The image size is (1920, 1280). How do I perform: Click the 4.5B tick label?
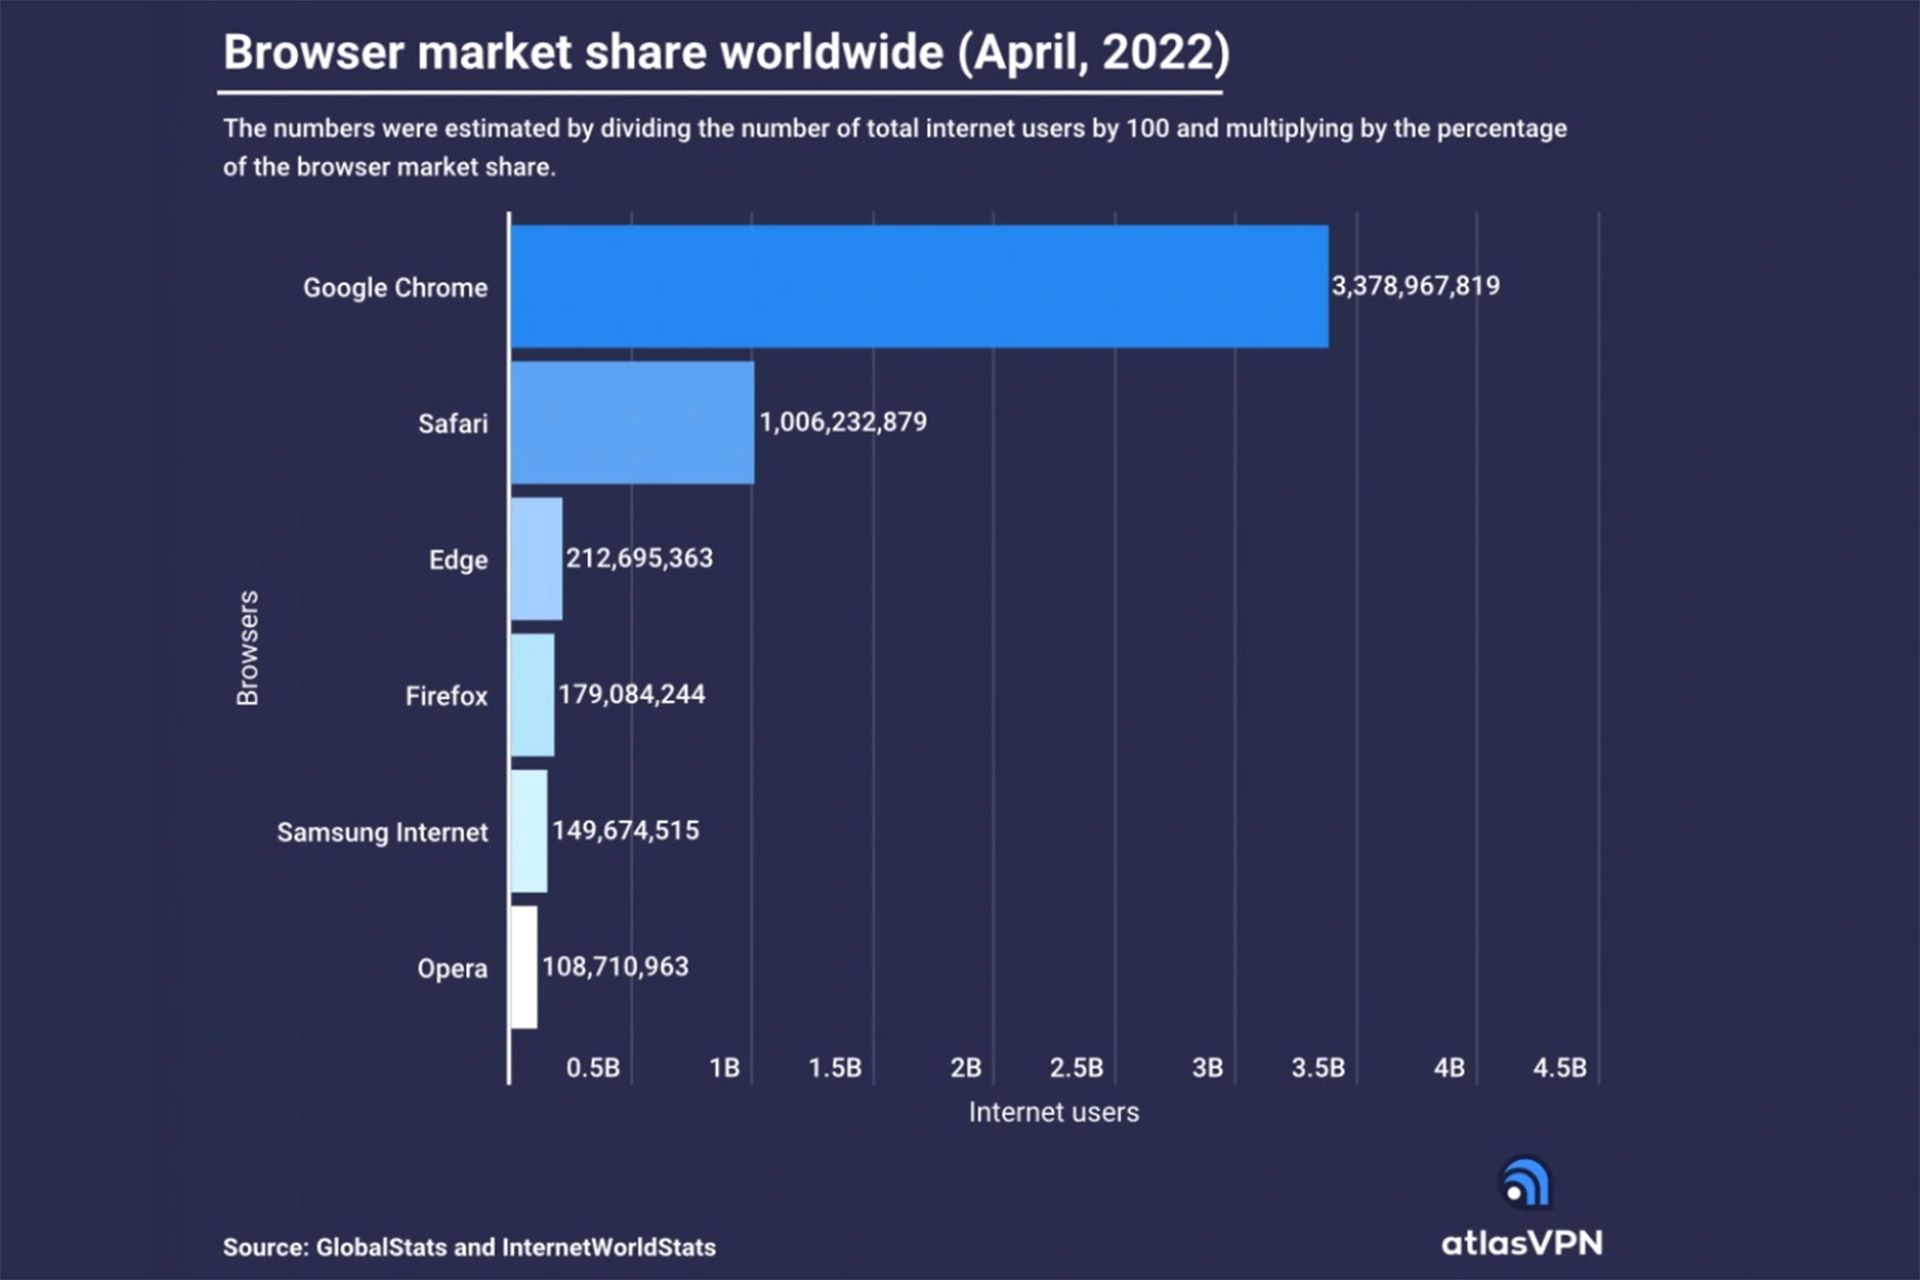click(1560, 1068)
